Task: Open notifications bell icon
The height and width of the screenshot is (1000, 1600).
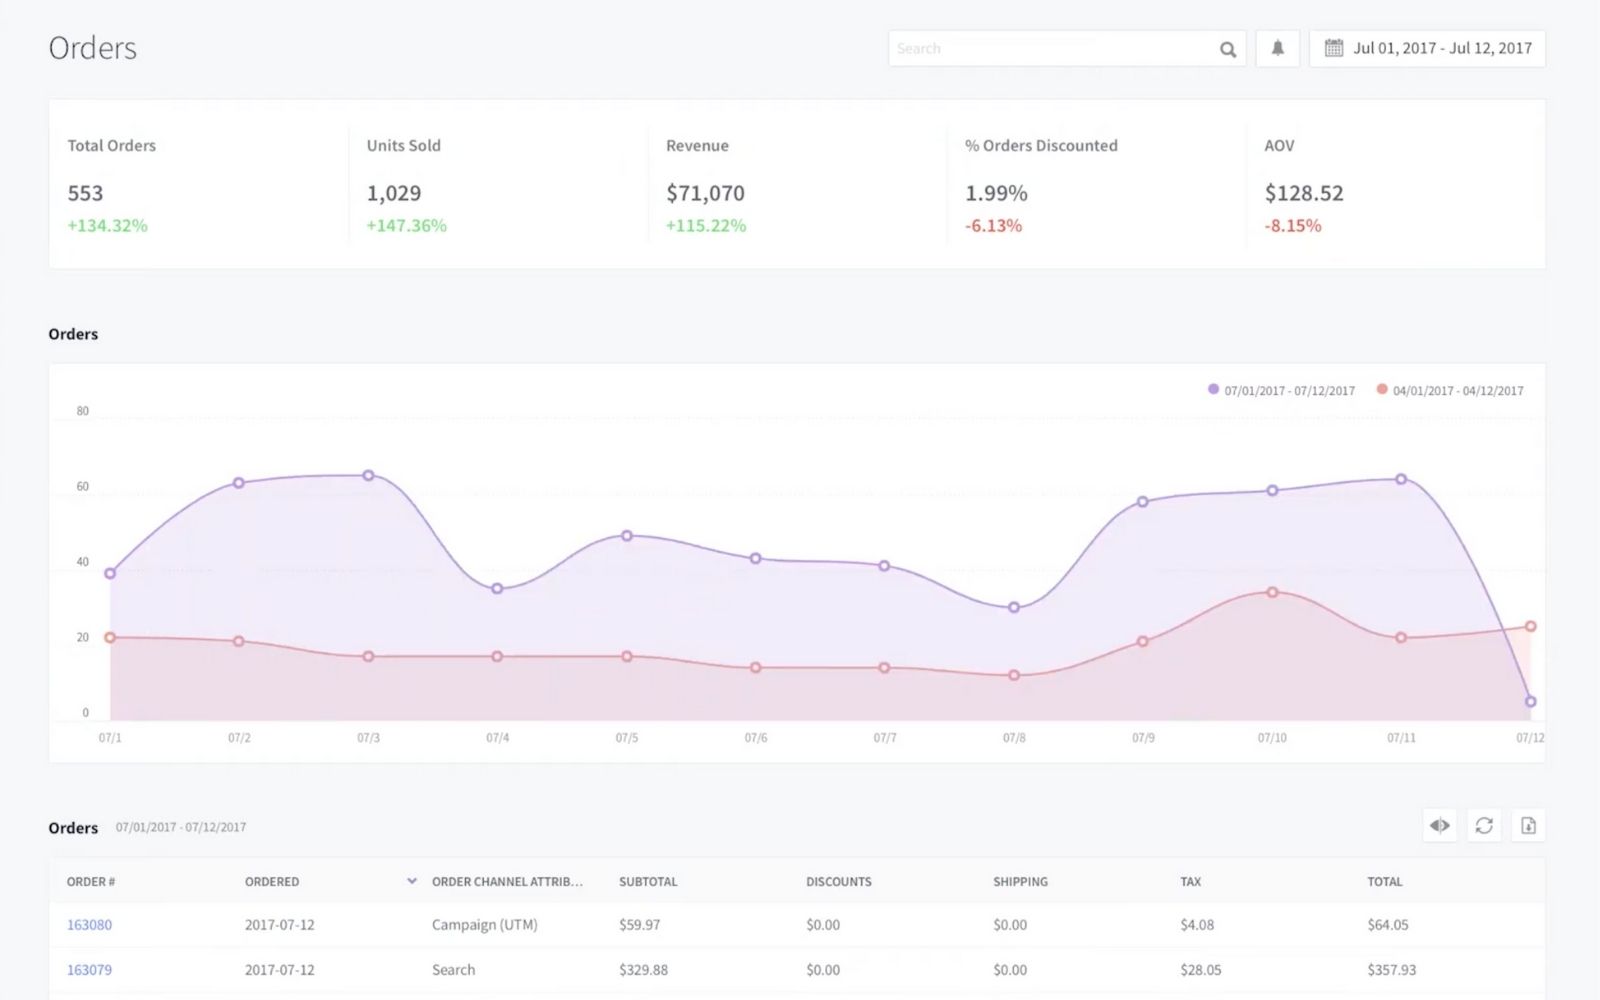Action: [x=1277, y=48]
